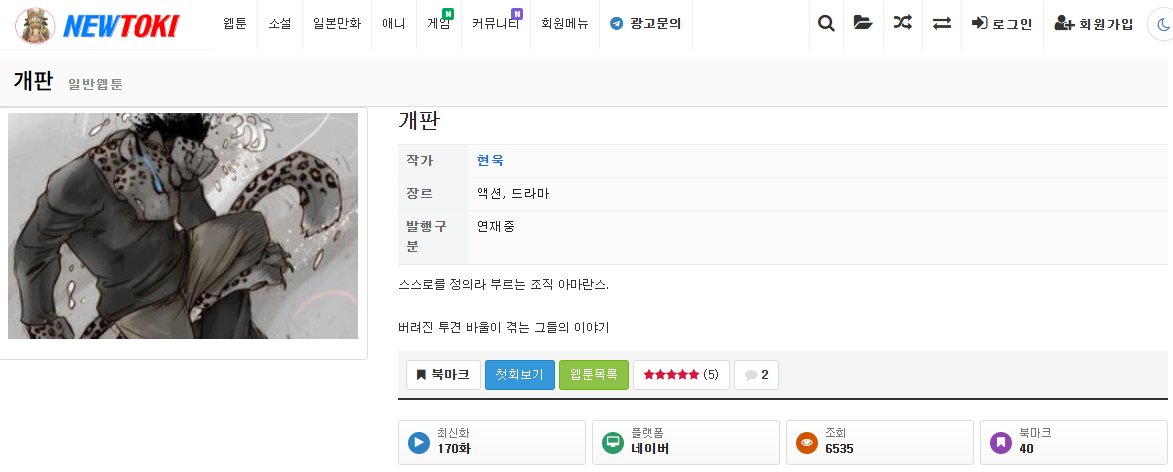The image size is (1173, 472).
Task: Click the 북마크 bookmark button
Action: [443, 375]
